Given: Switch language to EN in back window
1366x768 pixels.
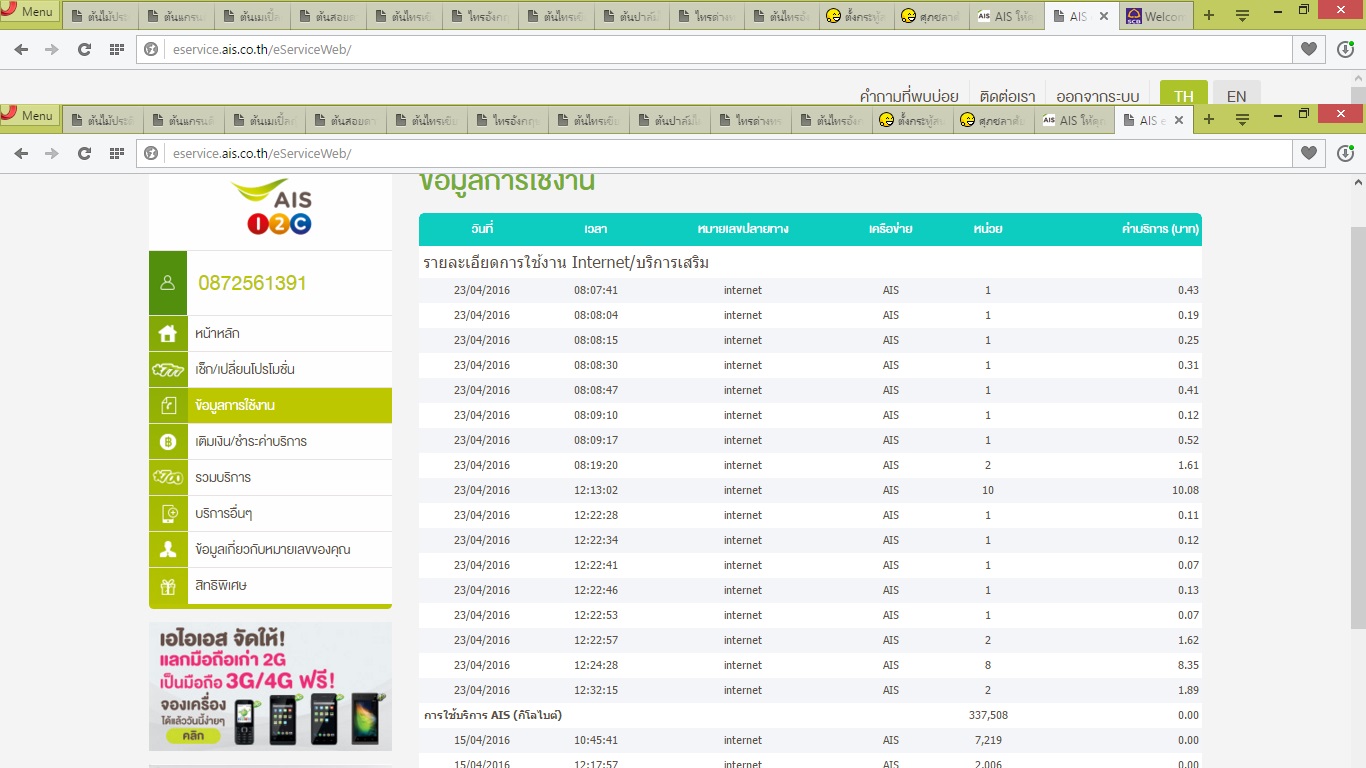Looking at the screenshot, I should (x=1237, y=93).
